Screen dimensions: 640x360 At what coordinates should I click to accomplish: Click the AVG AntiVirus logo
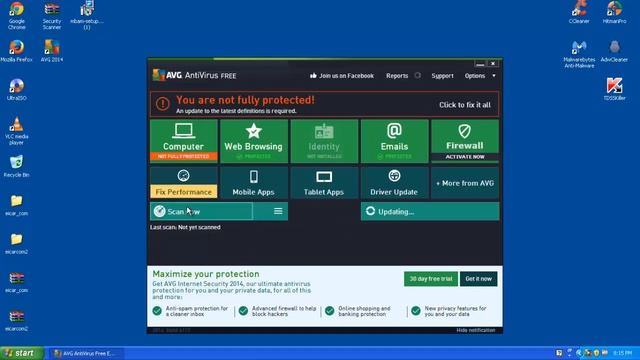tap(194, 75)
